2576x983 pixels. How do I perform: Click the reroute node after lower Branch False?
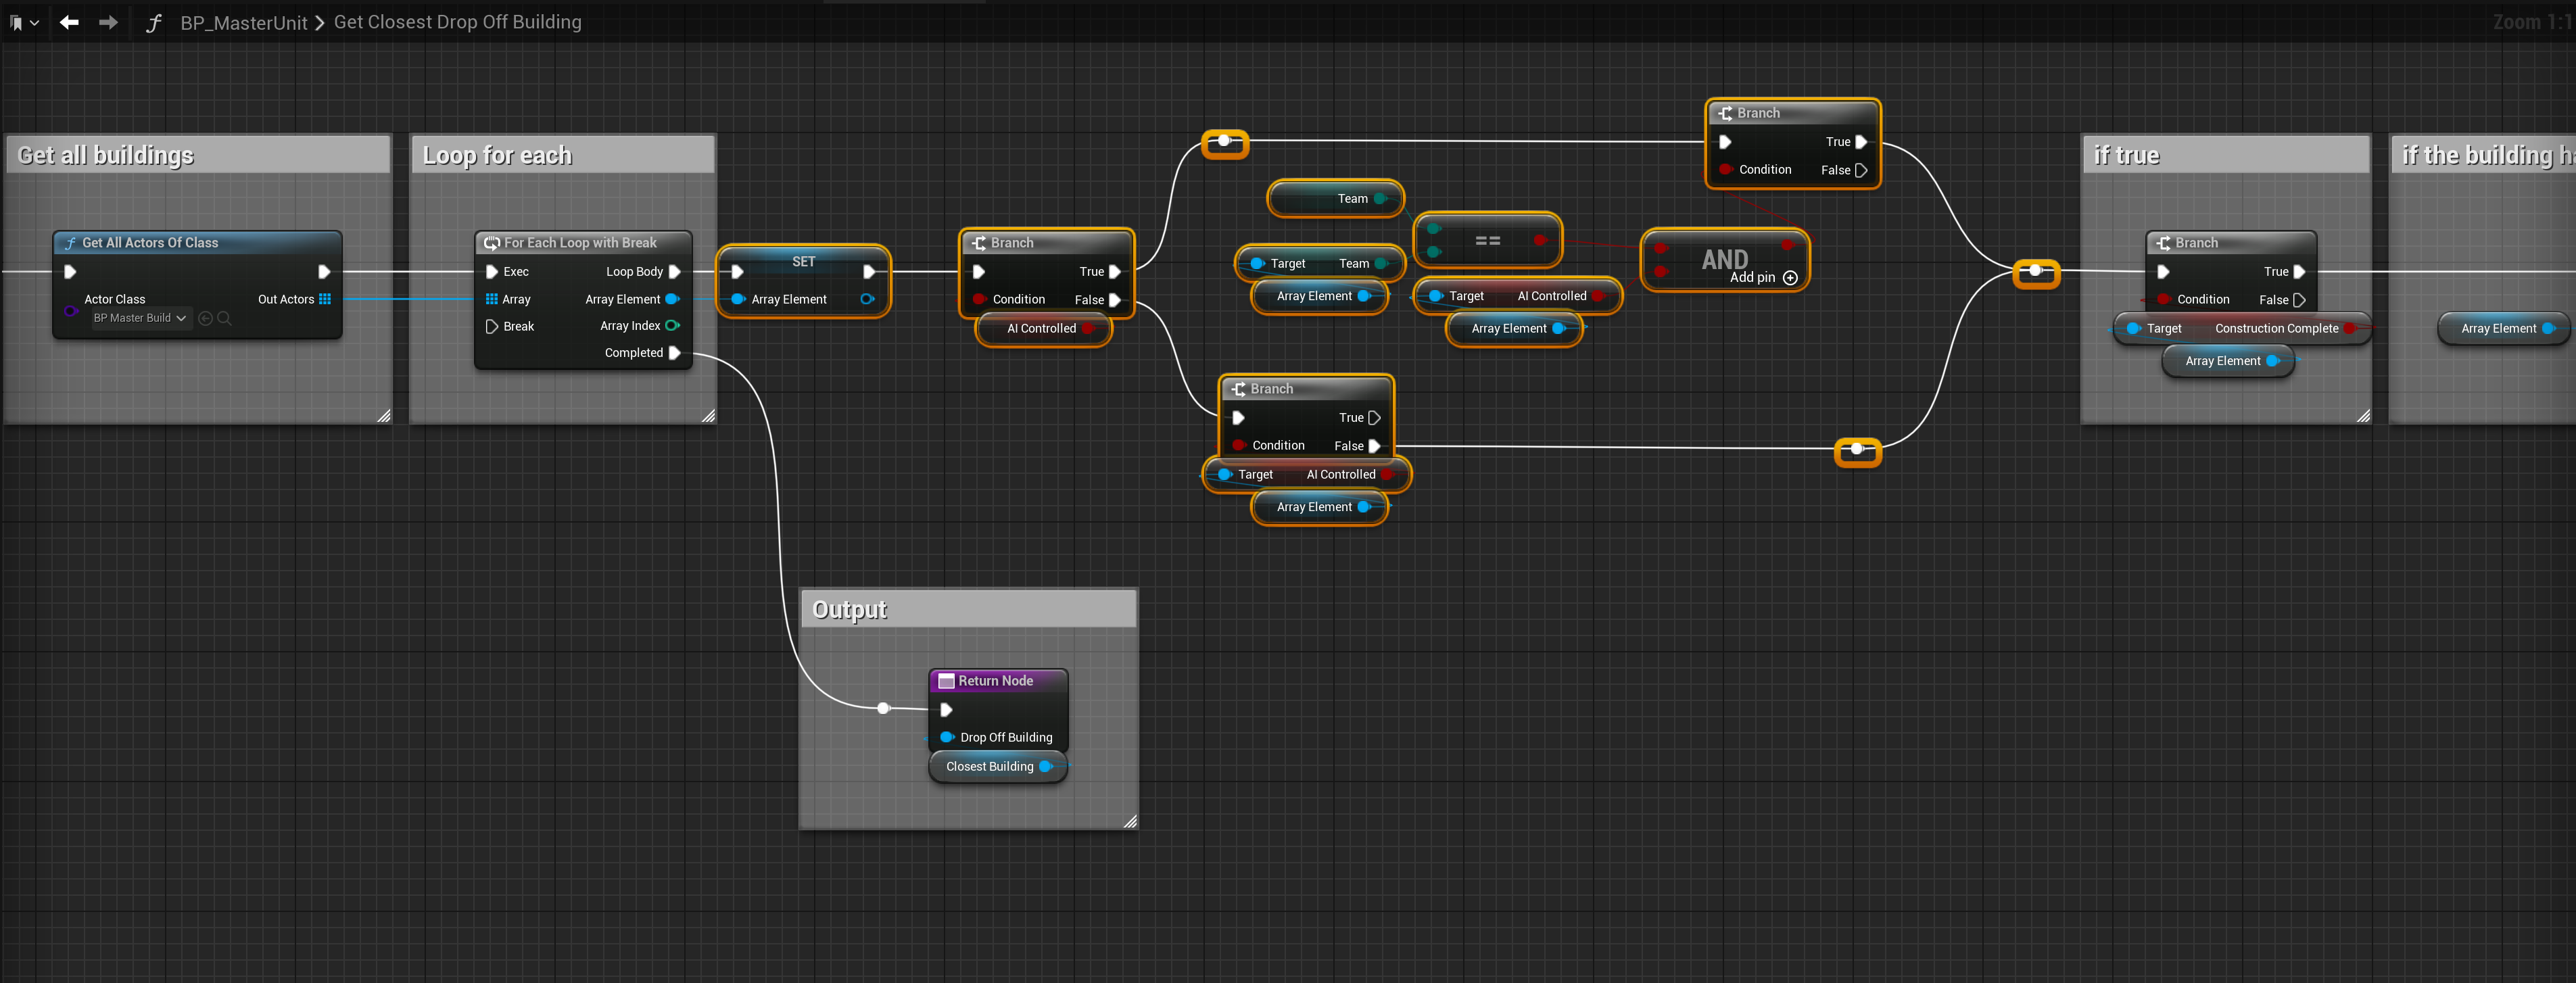click(x=1857, y=450)
